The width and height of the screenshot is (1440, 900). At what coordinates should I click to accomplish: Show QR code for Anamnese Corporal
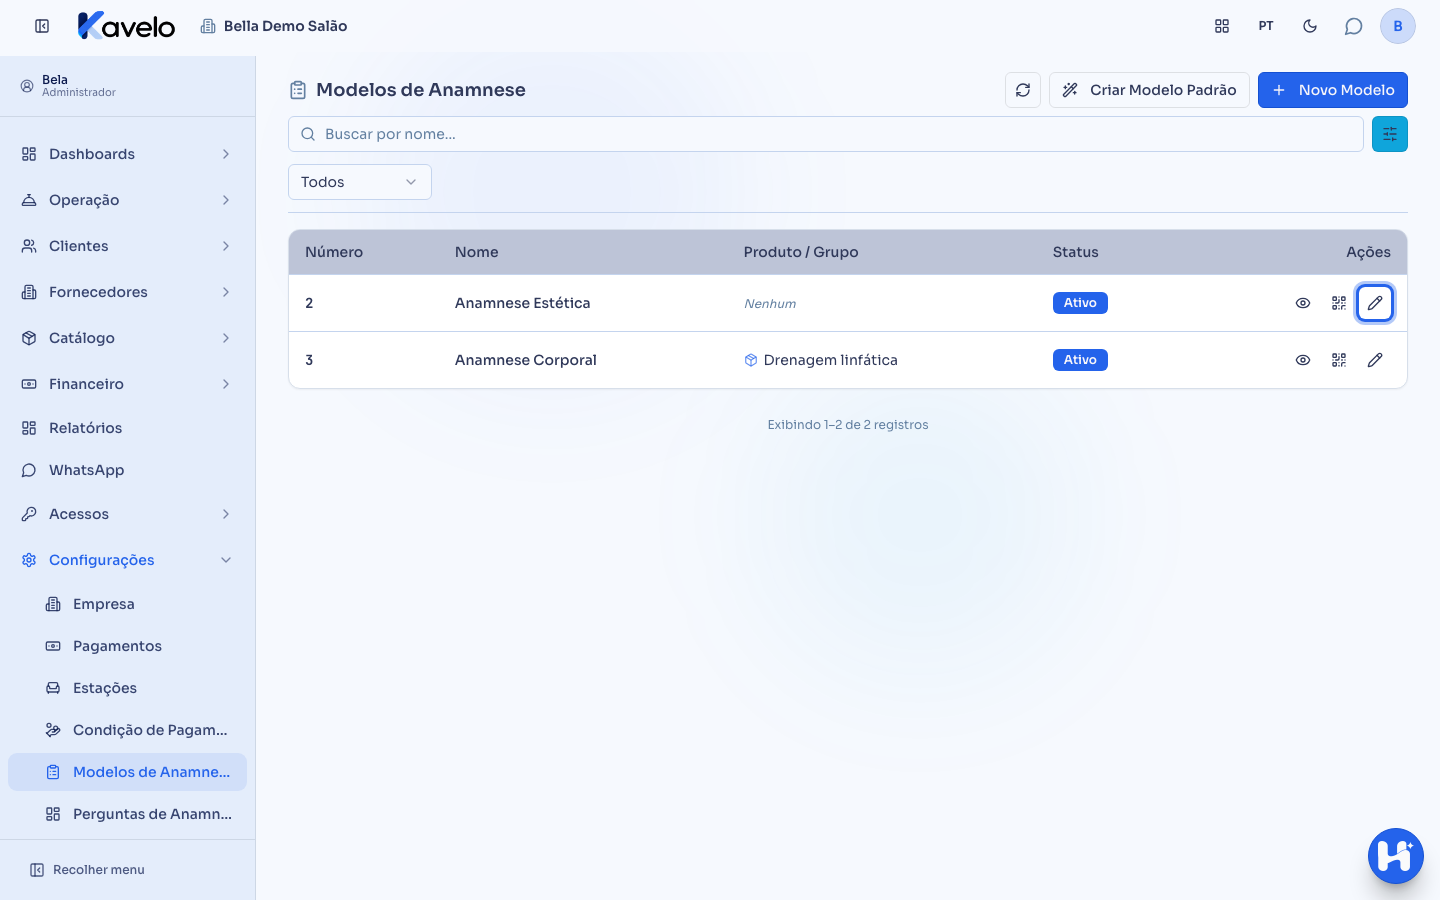coord(1339,360)
